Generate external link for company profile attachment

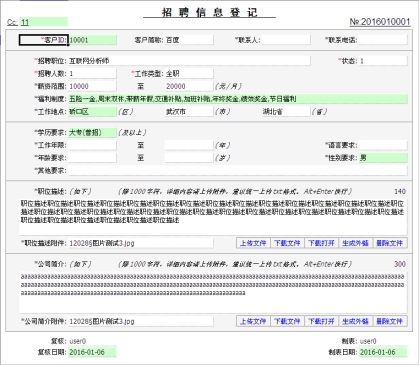tap(356, 321)
